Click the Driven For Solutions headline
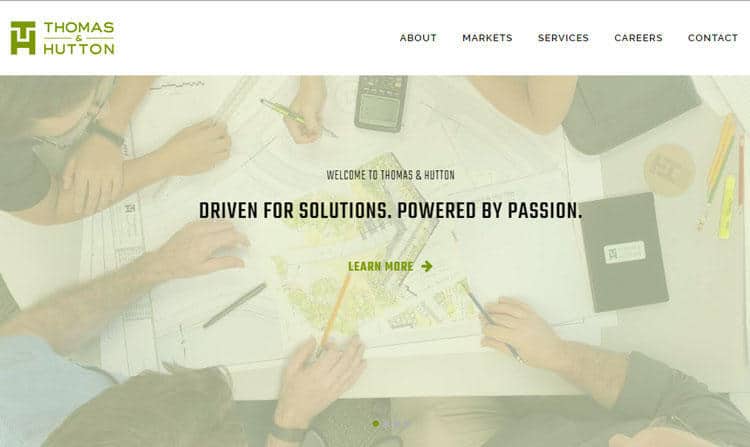This screenshot has height=447, width=750. 390,211
